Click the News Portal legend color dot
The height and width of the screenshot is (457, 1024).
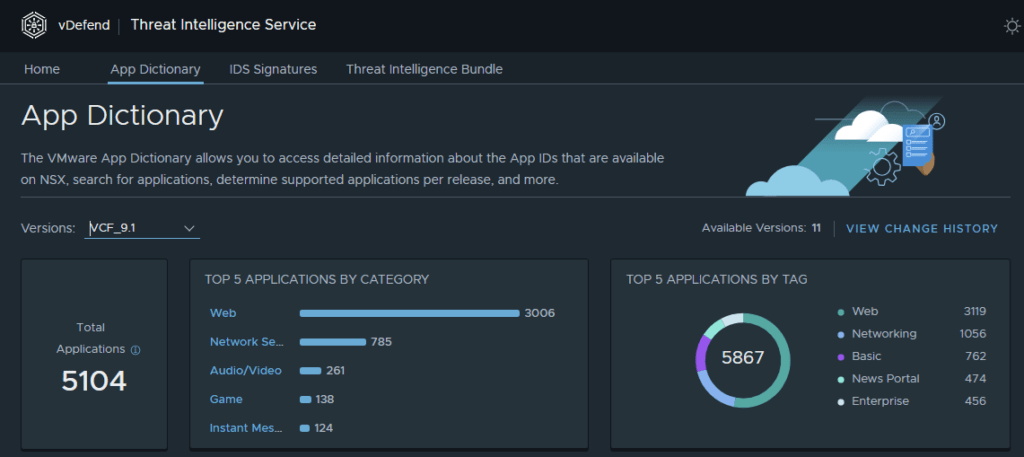click(841, 379)
